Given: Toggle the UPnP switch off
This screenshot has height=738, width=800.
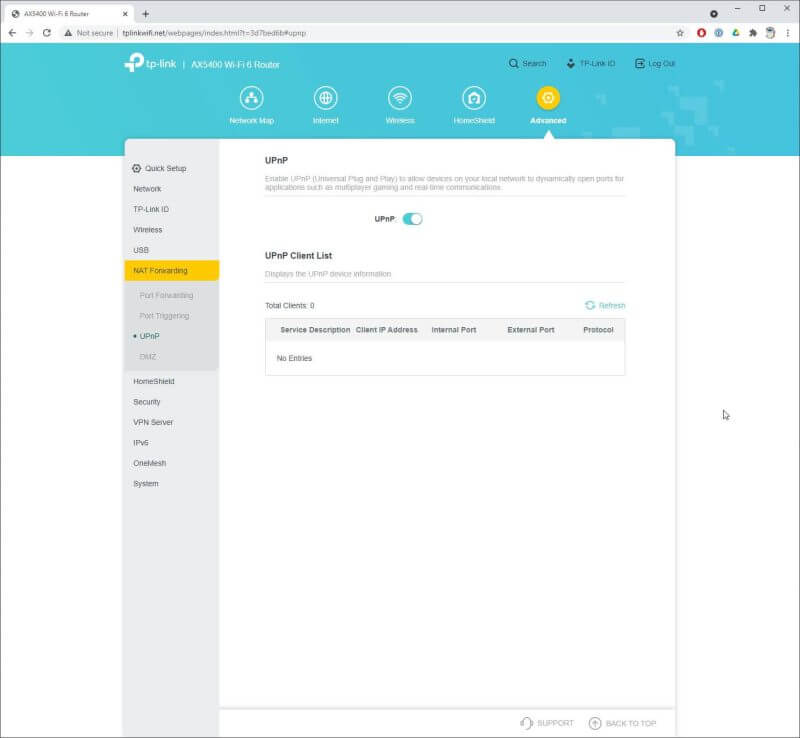Looking at the screenshot, I should point(412,219).
